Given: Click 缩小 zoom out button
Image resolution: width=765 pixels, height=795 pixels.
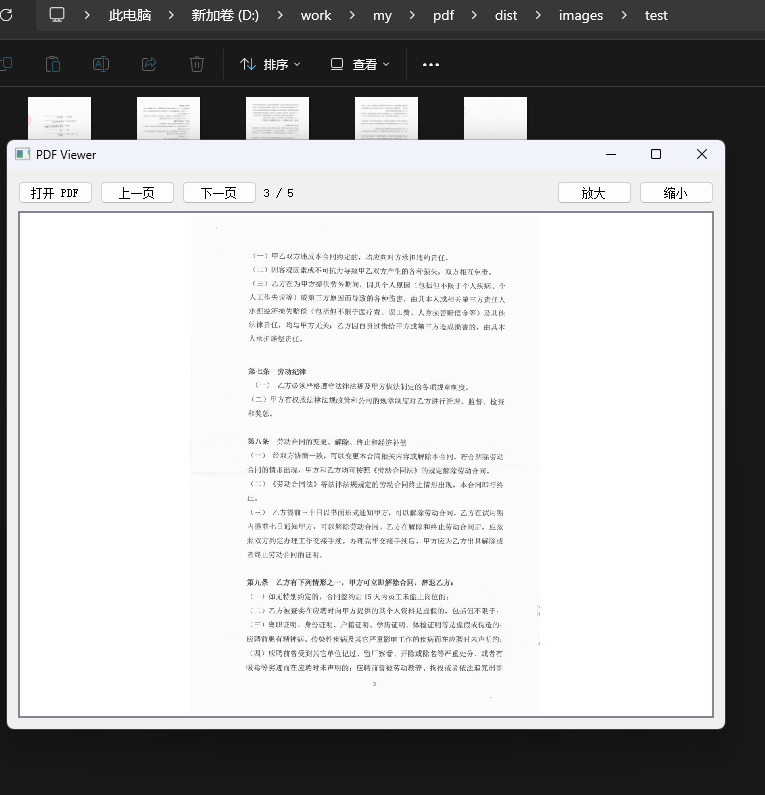Looking at the screenshot, I should coord(676,193).
